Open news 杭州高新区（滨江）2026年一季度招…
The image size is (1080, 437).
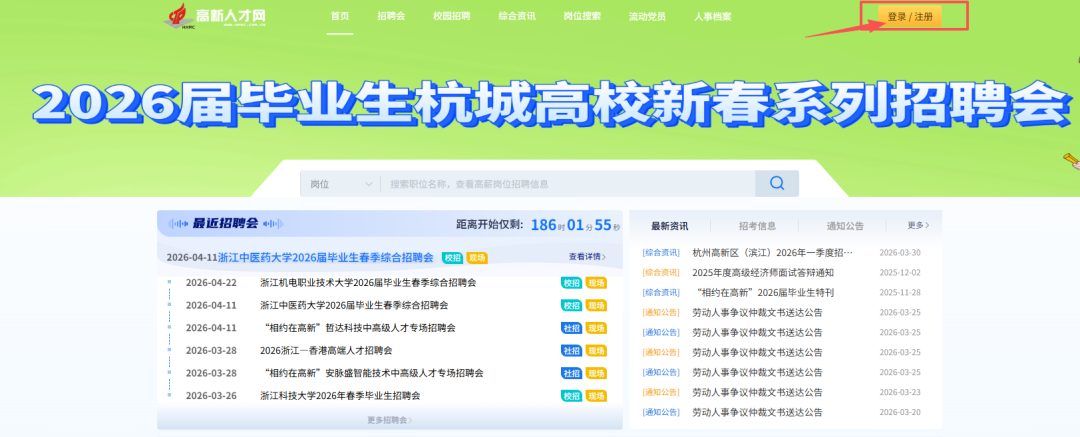click(x=773, y=253)
